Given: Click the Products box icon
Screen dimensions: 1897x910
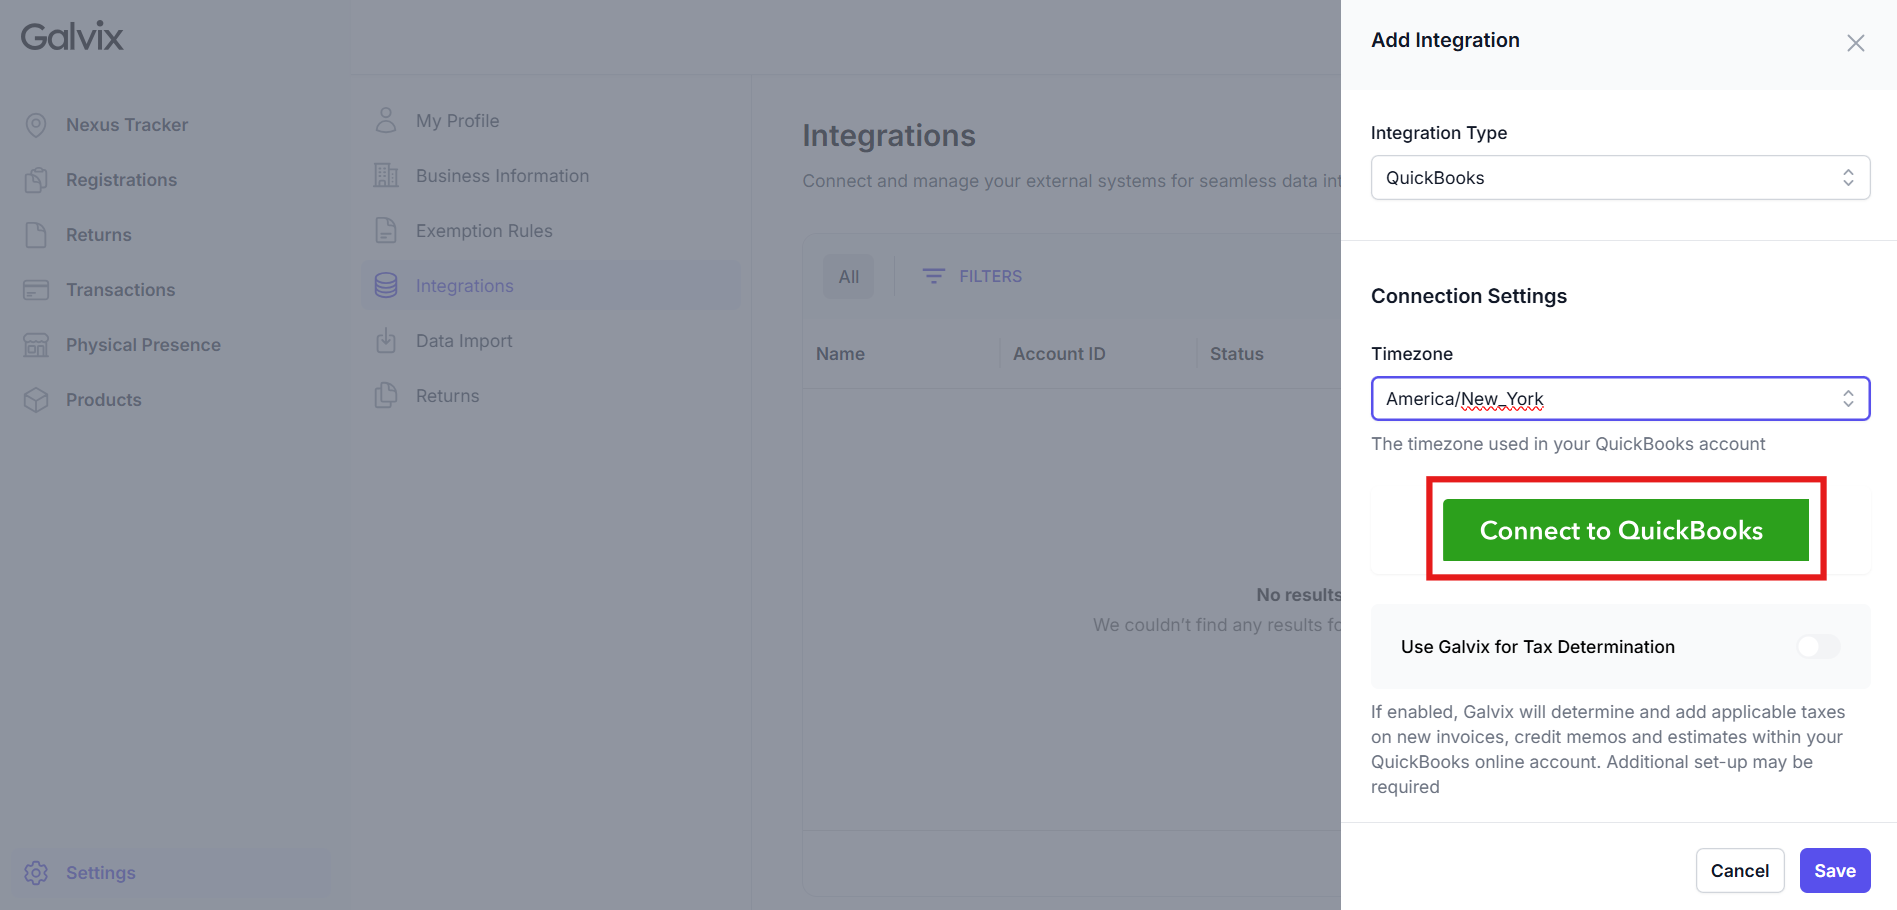Looking at the screenshot, I should coord(36,400).
